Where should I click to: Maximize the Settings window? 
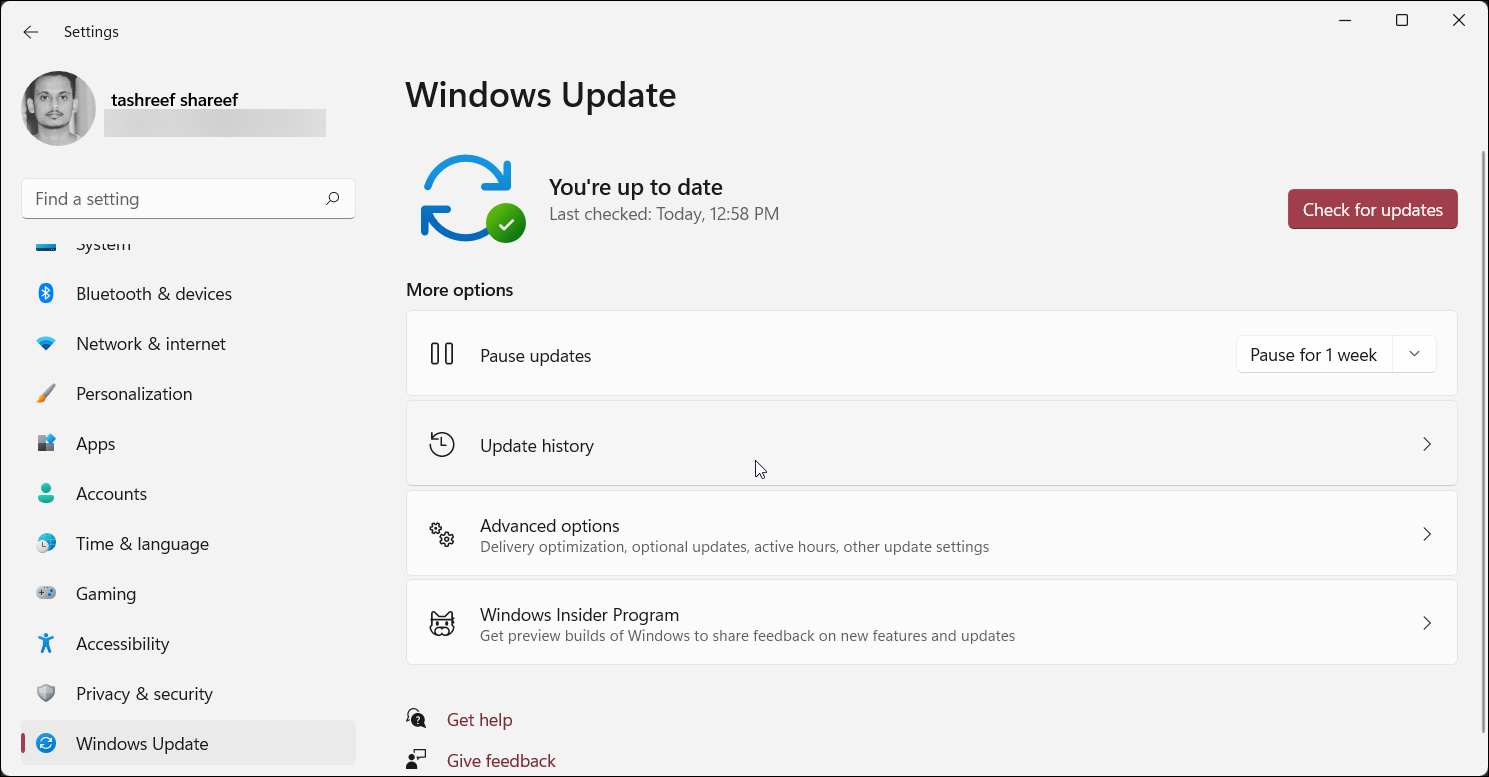coord(1402,21)
